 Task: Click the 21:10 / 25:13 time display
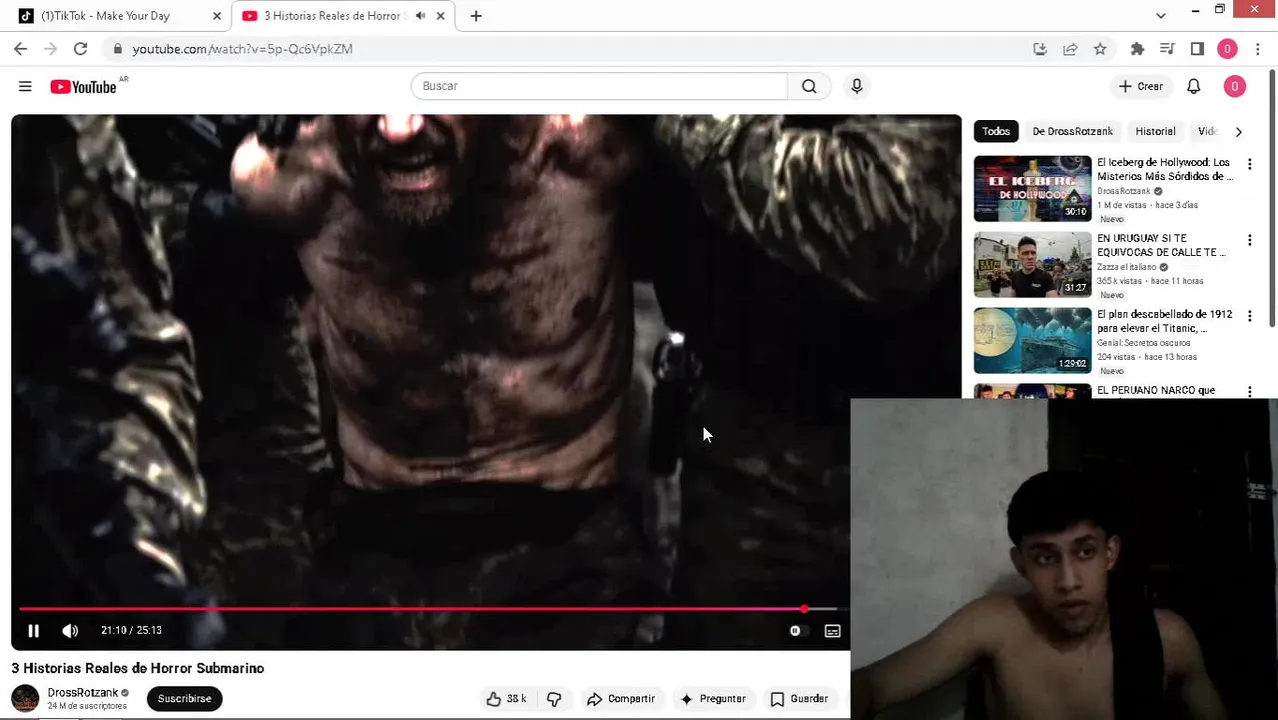[x=131, y=631]
